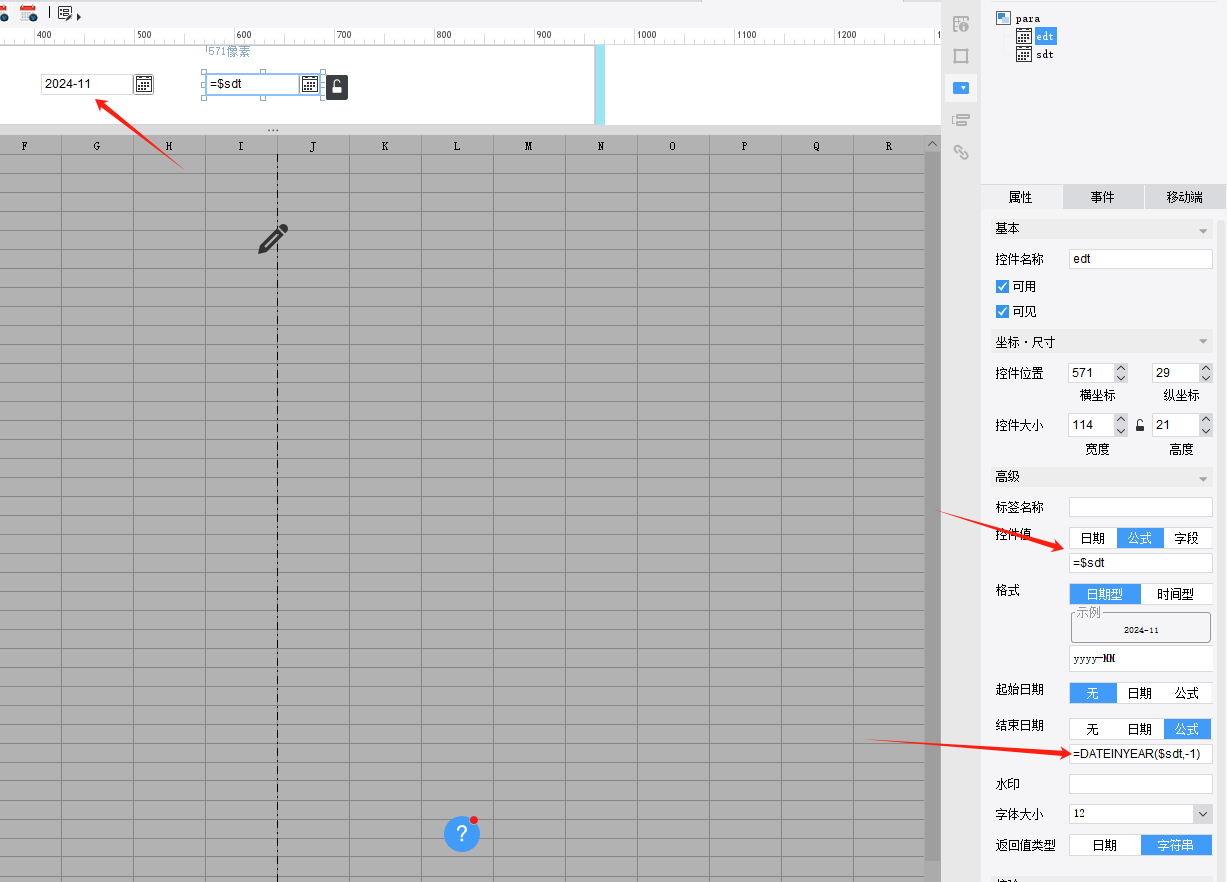Set 起始日期 to 日期
Viewport: 1227px width, 882px height.
click(x=1140, y=693)
